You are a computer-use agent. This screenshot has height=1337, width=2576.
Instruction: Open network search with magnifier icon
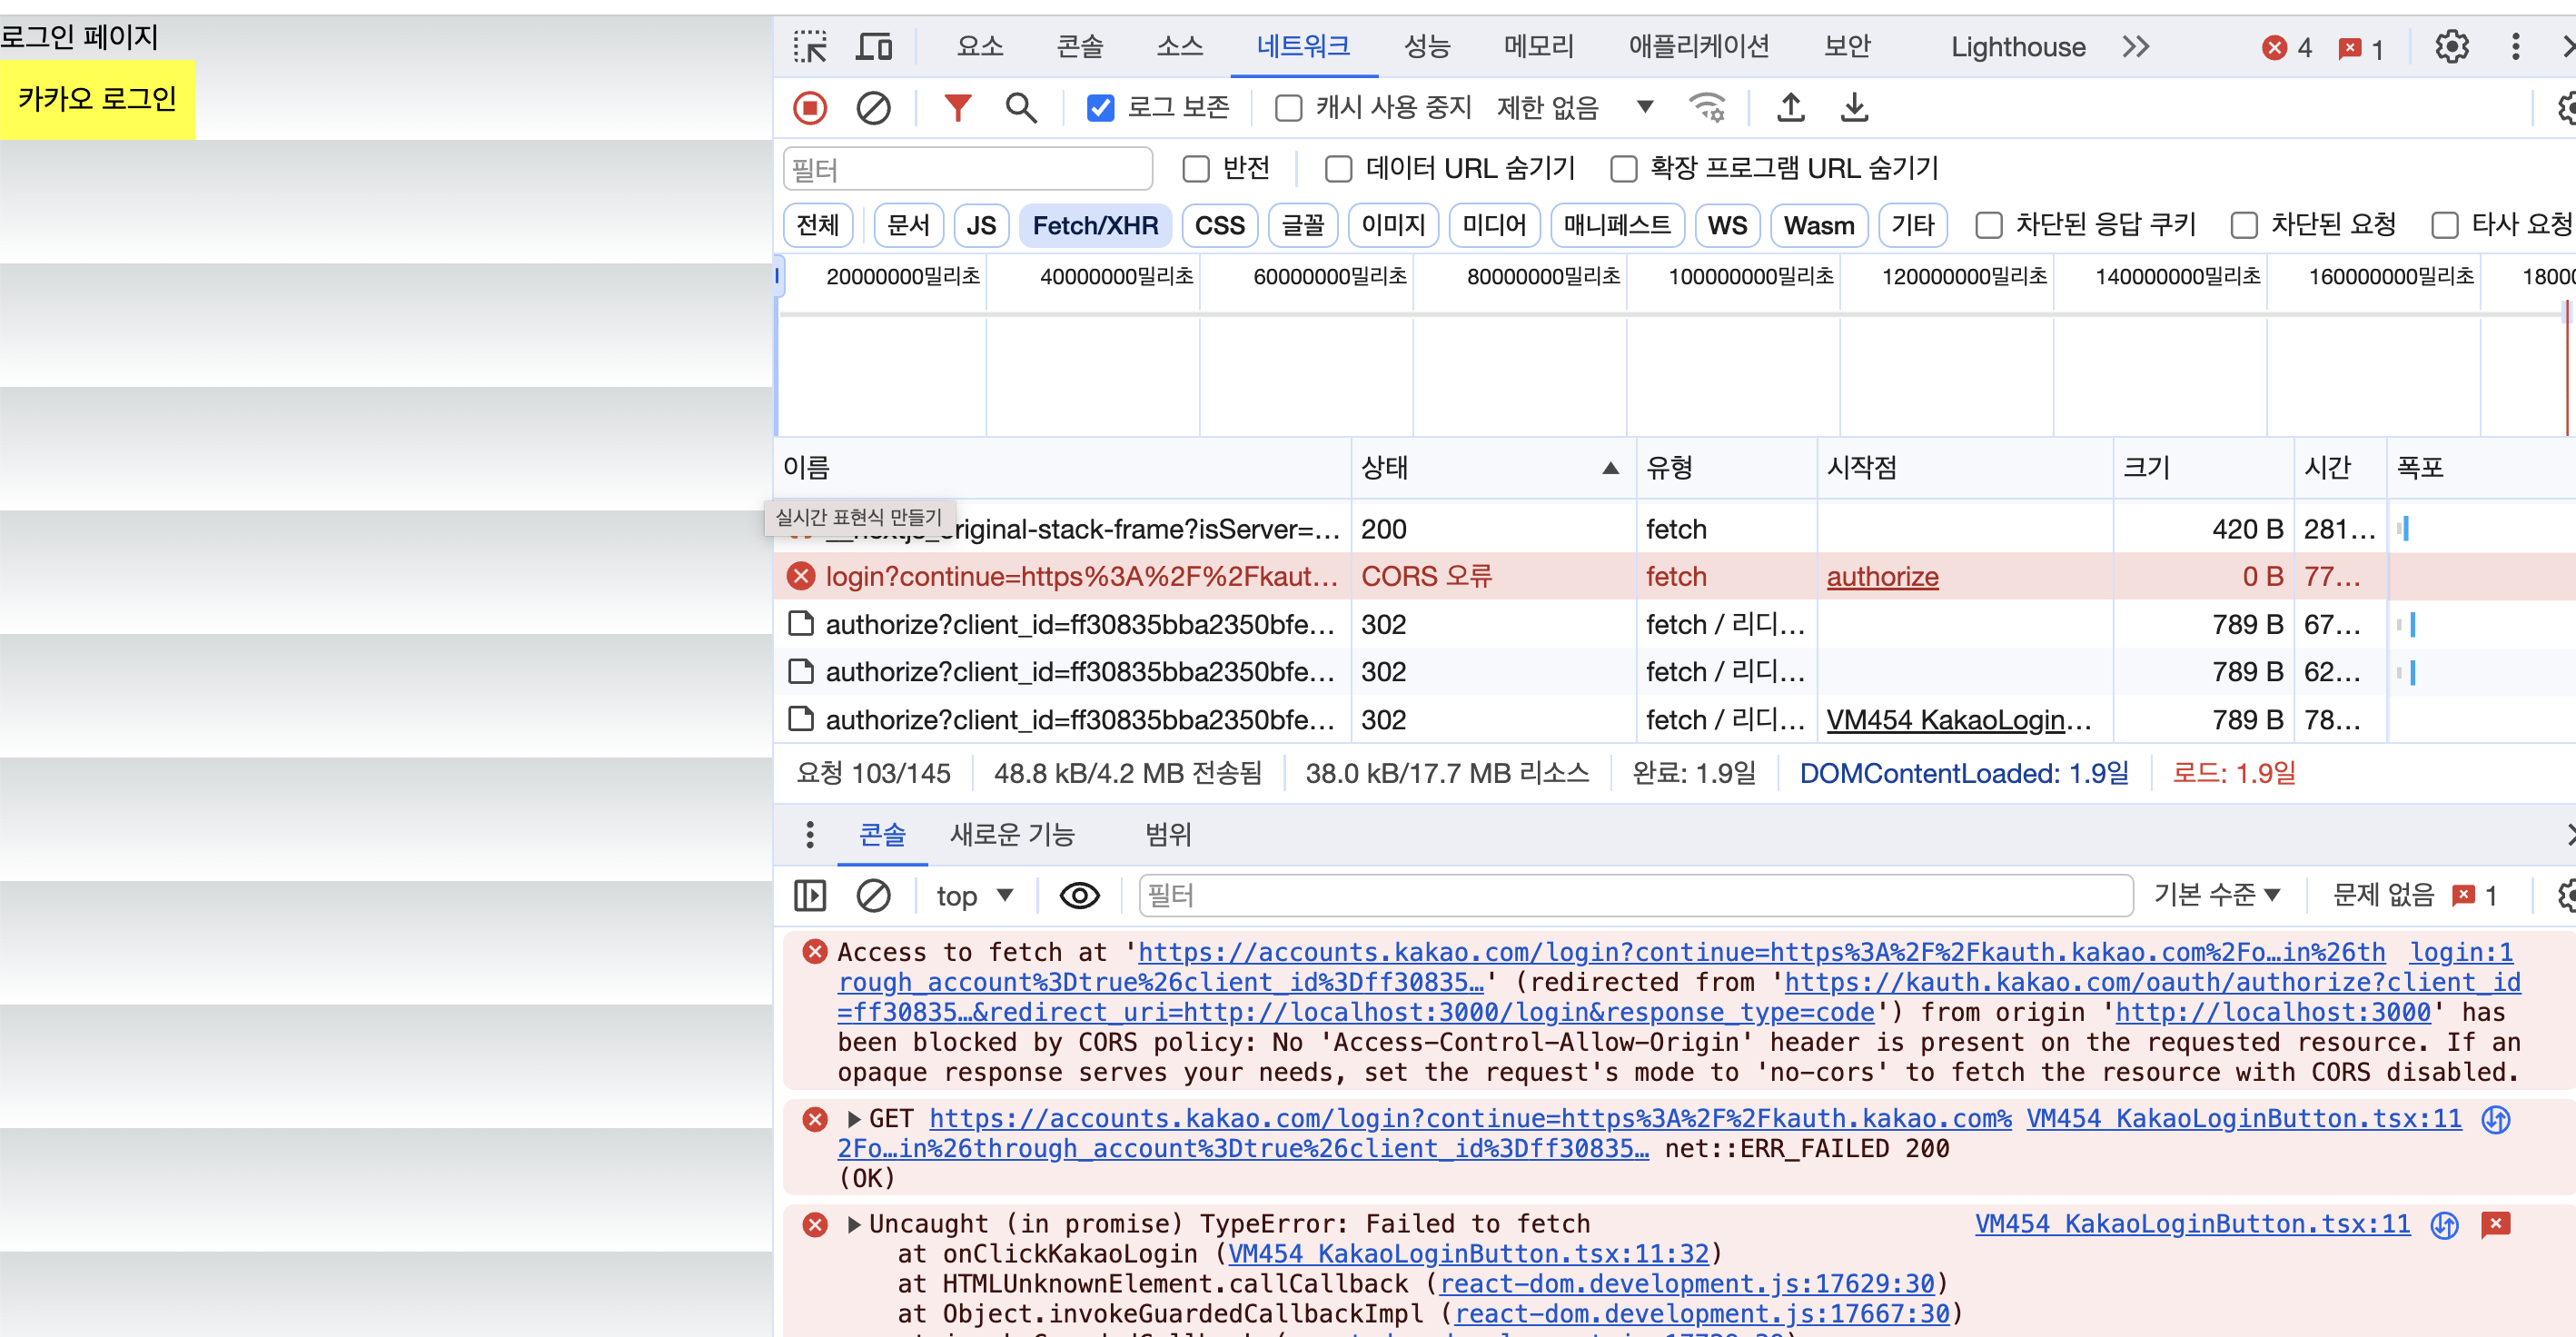(1020, 108)
